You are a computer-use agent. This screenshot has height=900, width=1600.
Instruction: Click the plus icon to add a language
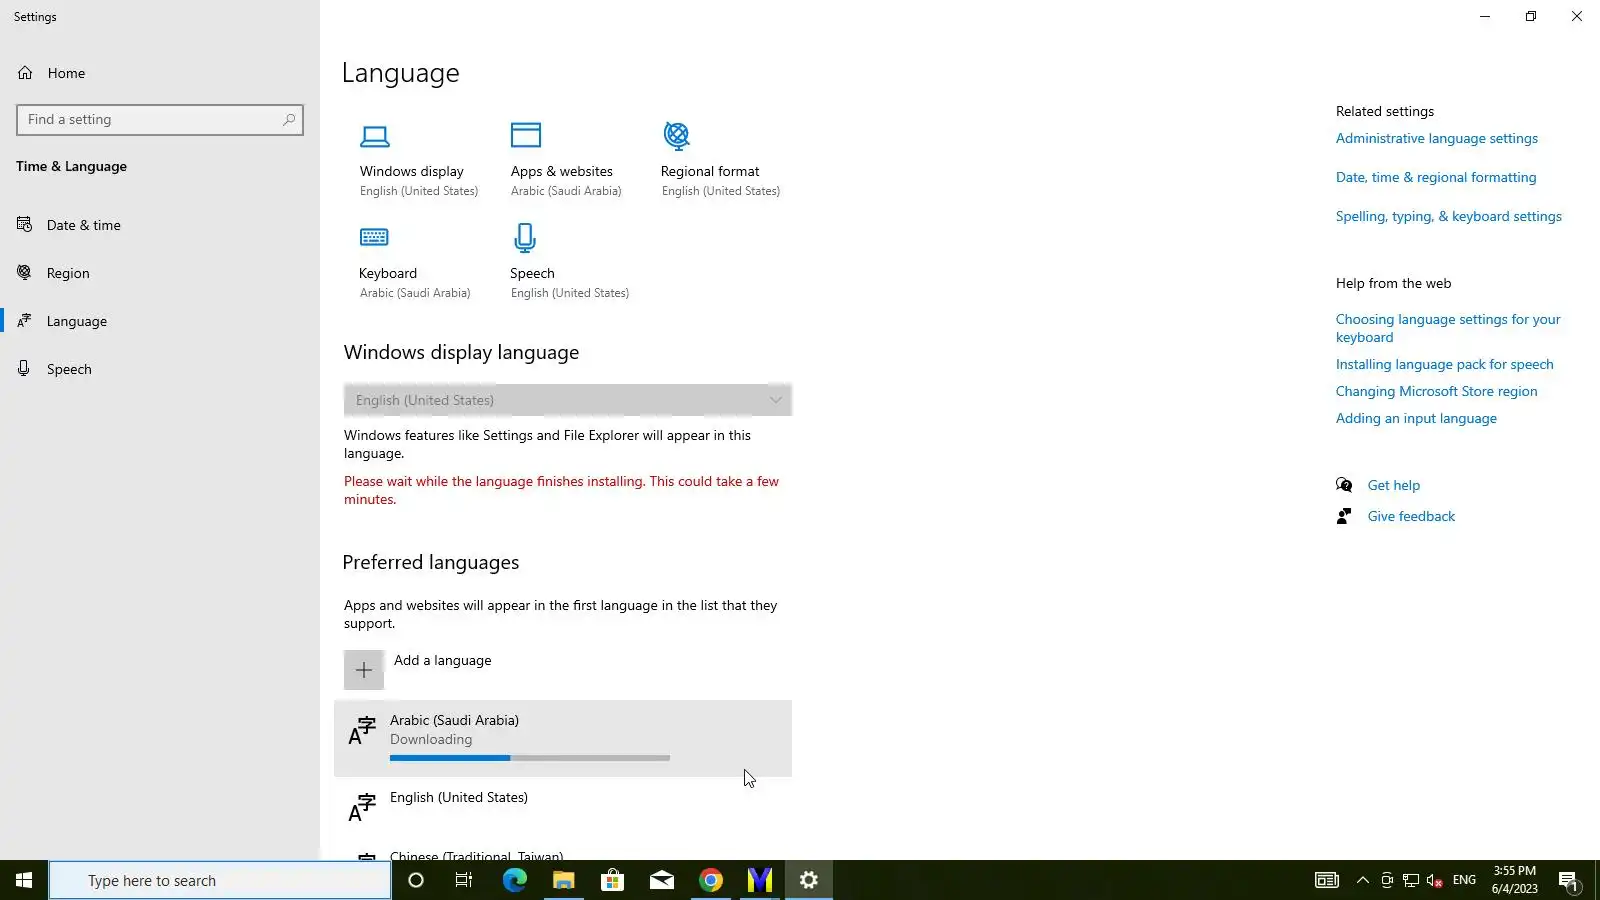[x=364, y=670]
